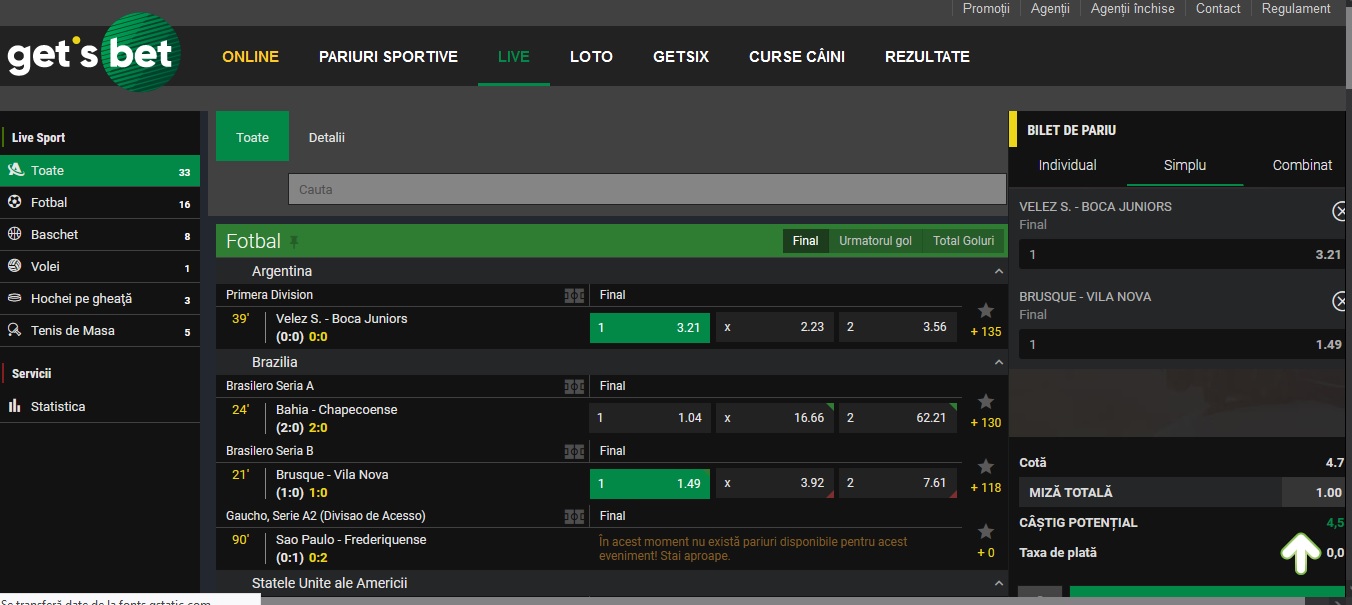Click the MIZĂ TOTALĂ stake field
This screenshot has height=605, width=1352.
pyautogui.click(x=1313, y=492)
